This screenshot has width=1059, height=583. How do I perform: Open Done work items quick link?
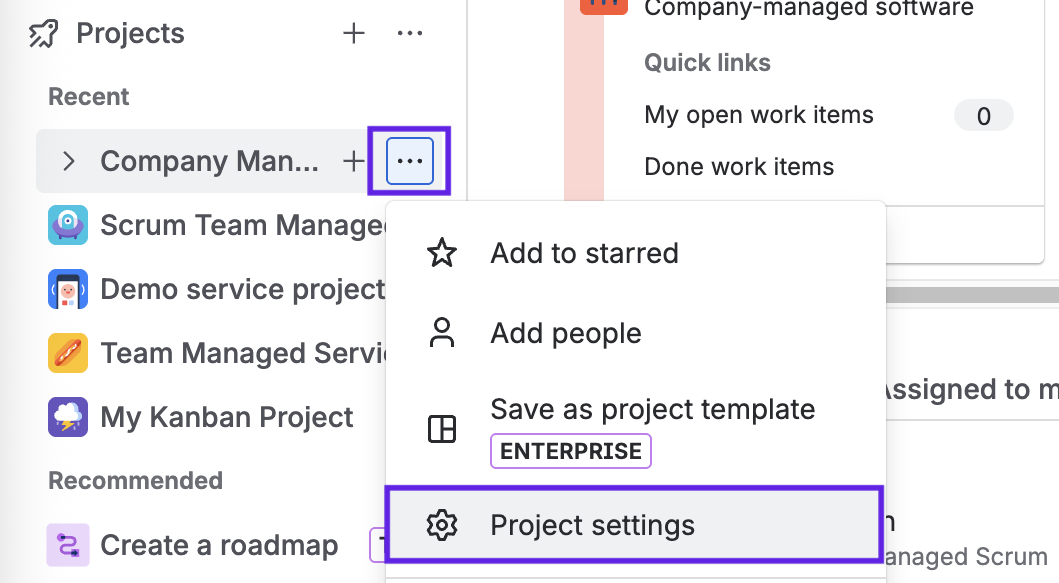pyautogui.click(x=739, y=167)
